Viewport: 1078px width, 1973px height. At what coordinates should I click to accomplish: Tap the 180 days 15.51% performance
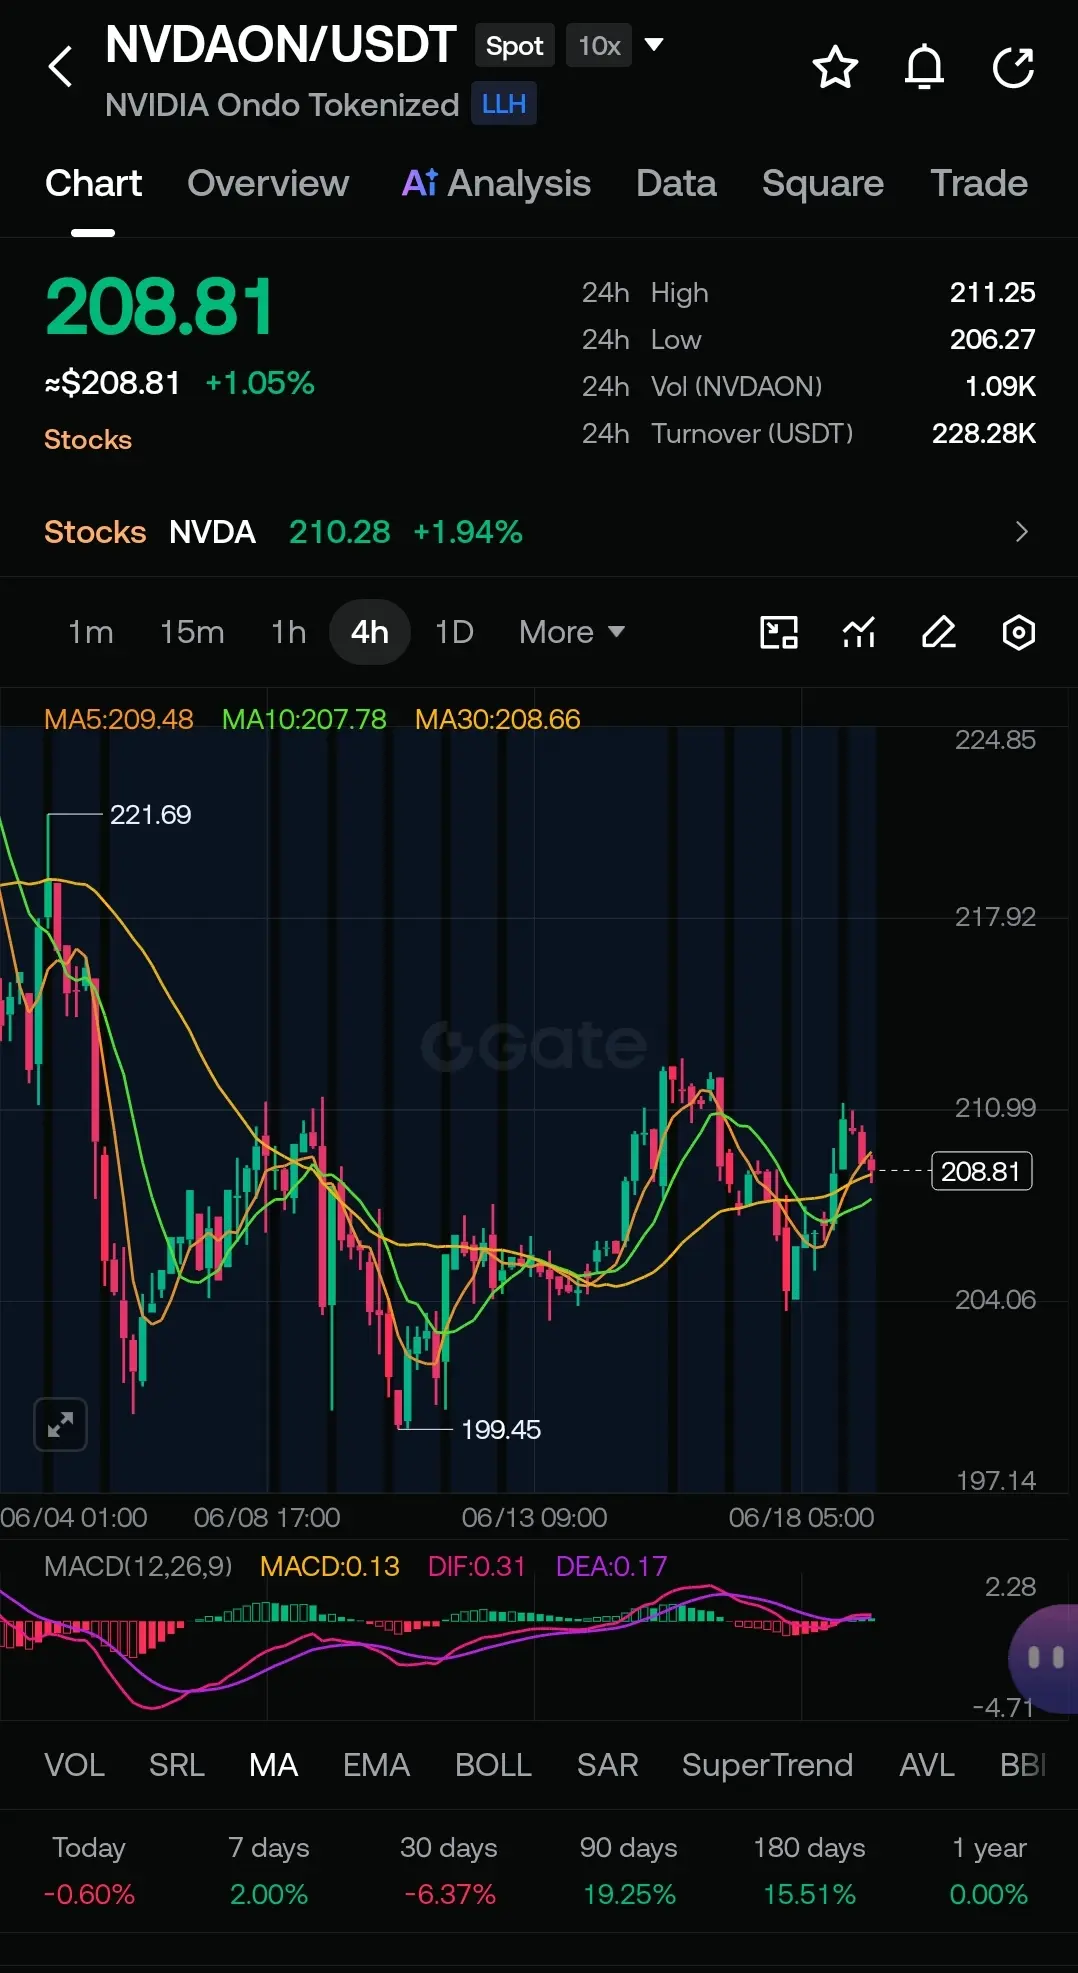click(x=809, y=1871)
